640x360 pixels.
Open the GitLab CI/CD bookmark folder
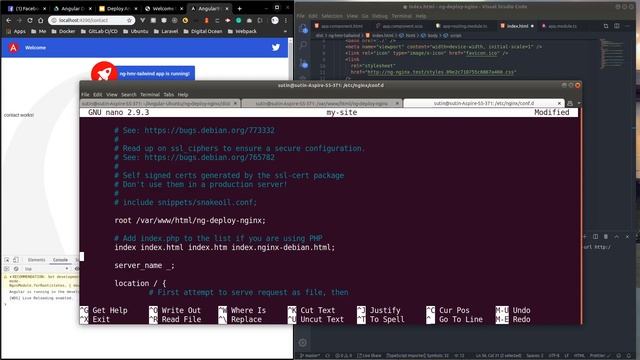click(x=99, y=31)
